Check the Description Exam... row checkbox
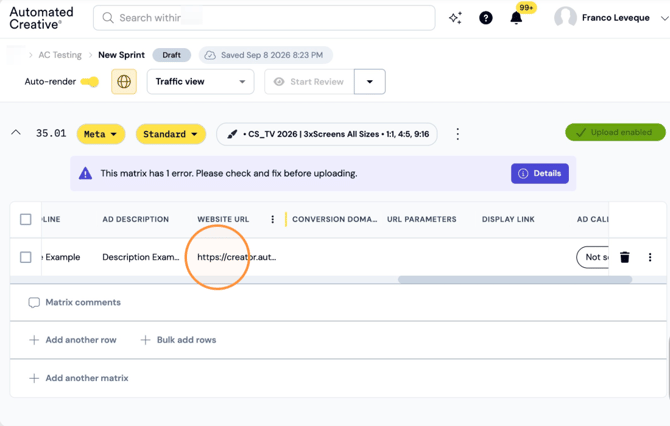This screenshot has width=670, height=426. point(26,257)
